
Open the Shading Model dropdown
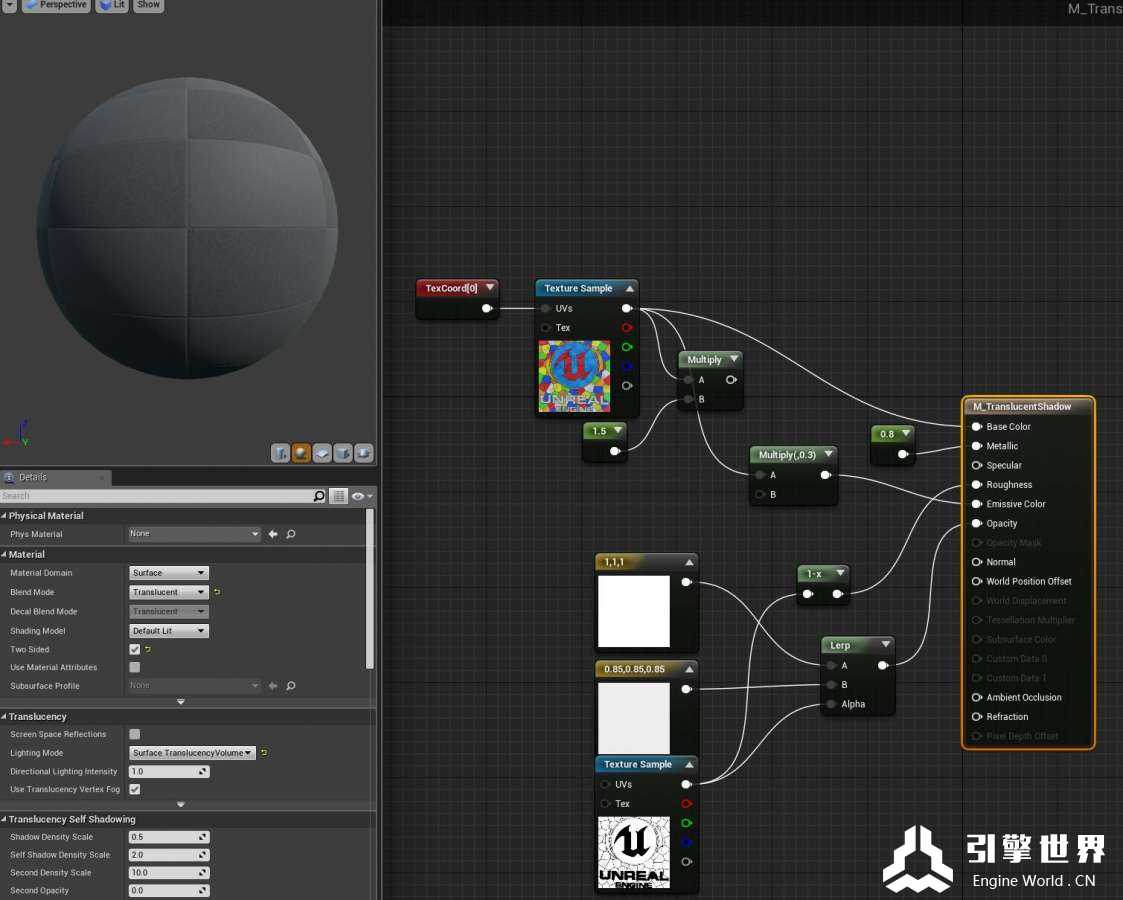(169, 631)
